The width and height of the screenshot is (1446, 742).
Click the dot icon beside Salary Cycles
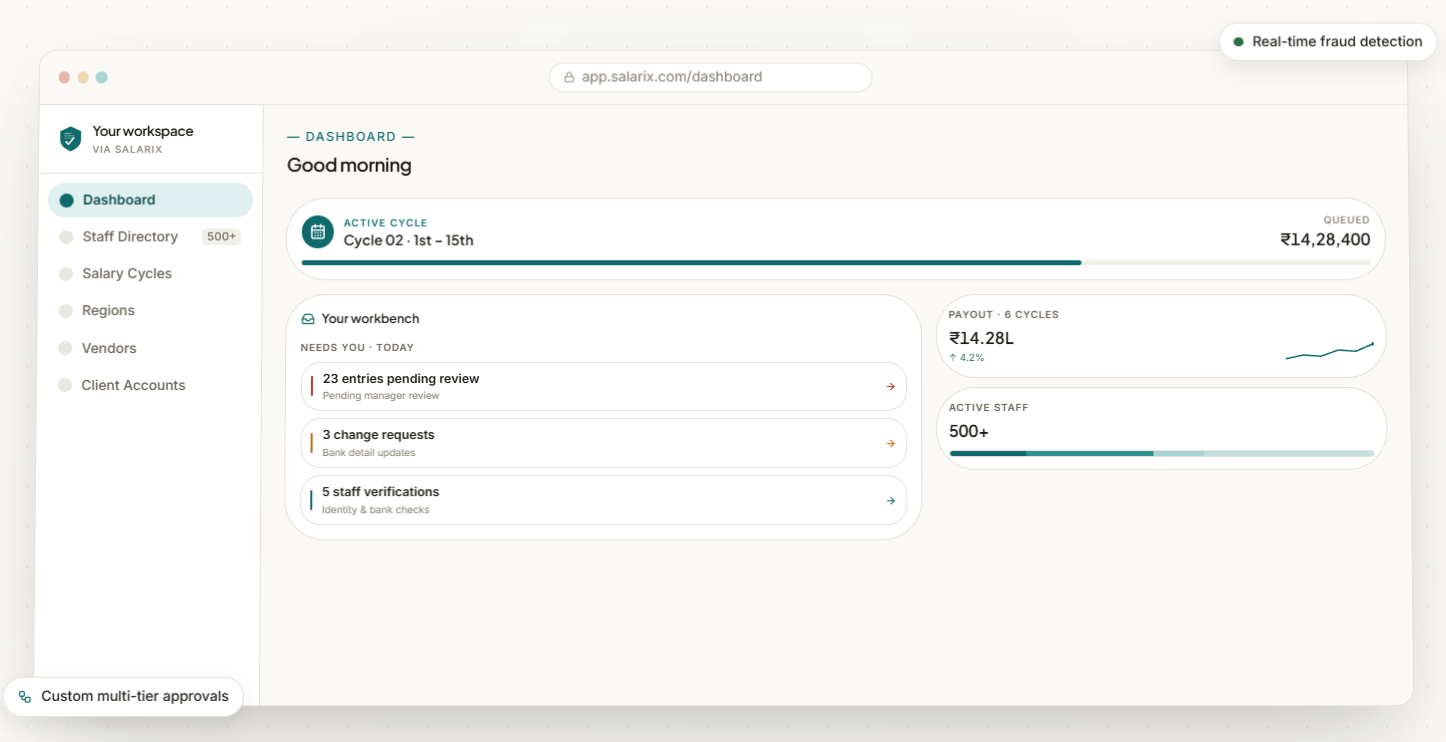click(66, 274)
